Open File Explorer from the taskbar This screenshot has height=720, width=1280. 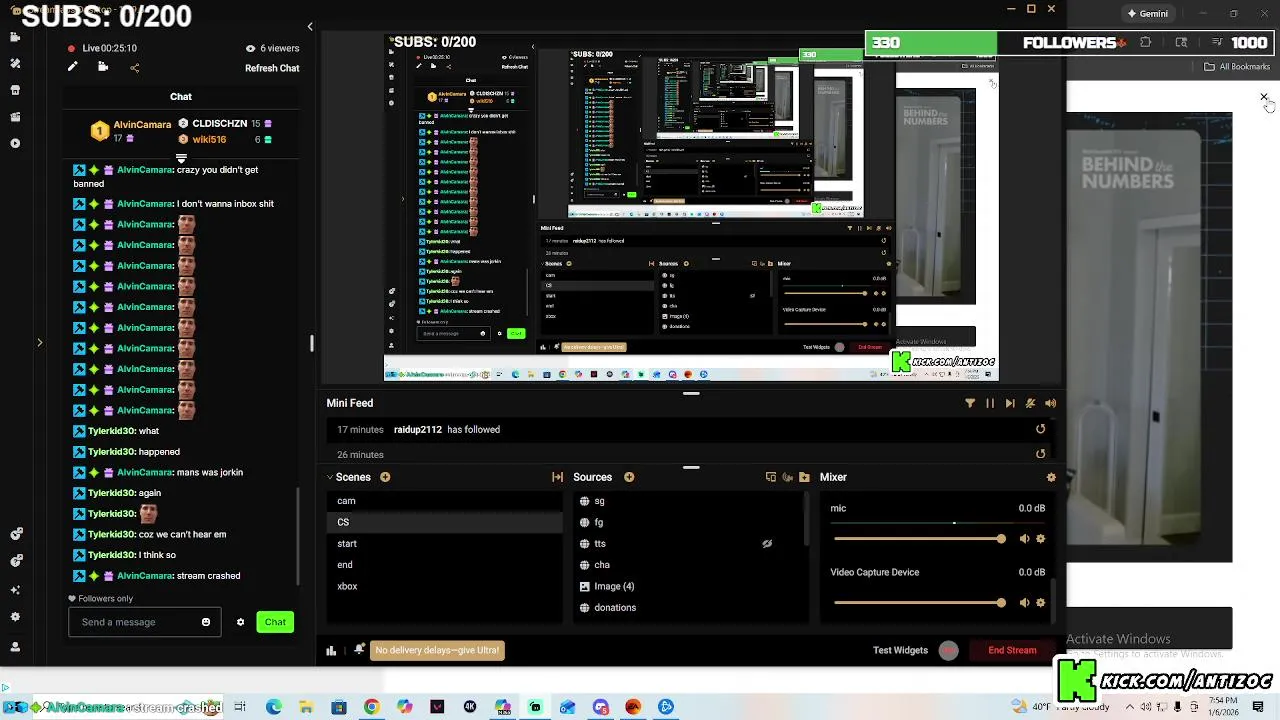pos(306,707)
